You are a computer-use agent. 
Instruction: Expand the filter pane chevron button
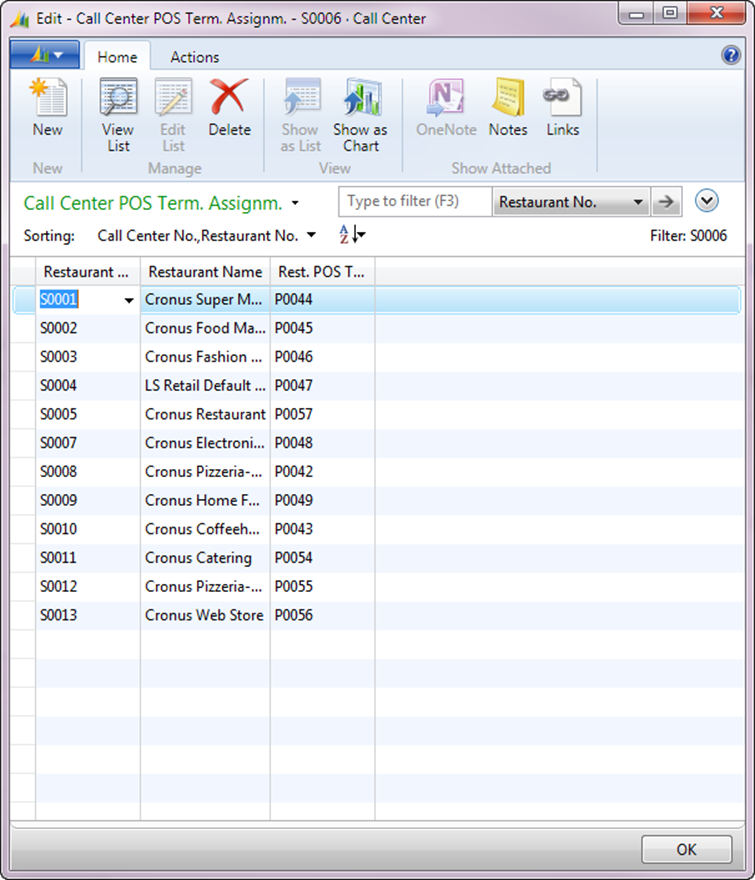(x=707, y=201)
